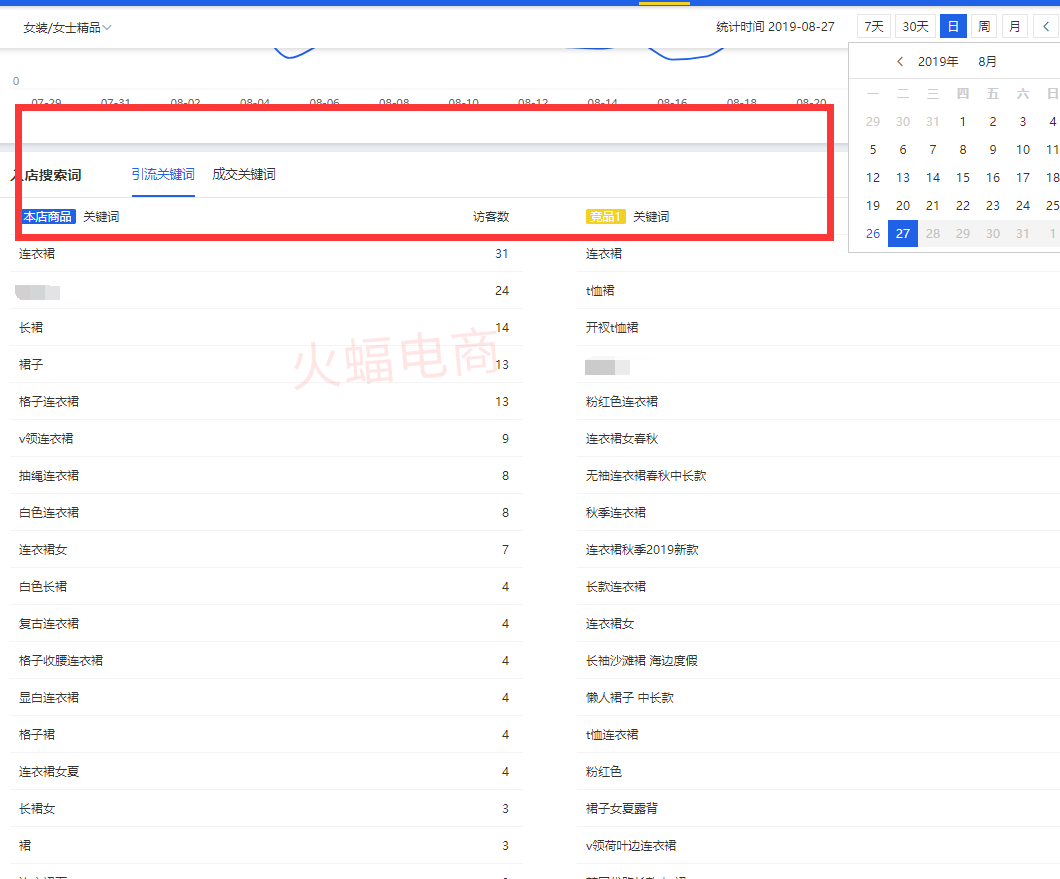1060x879 pixels.
Task: Switch to the 周 weekly view
Action: pos(984,27)
